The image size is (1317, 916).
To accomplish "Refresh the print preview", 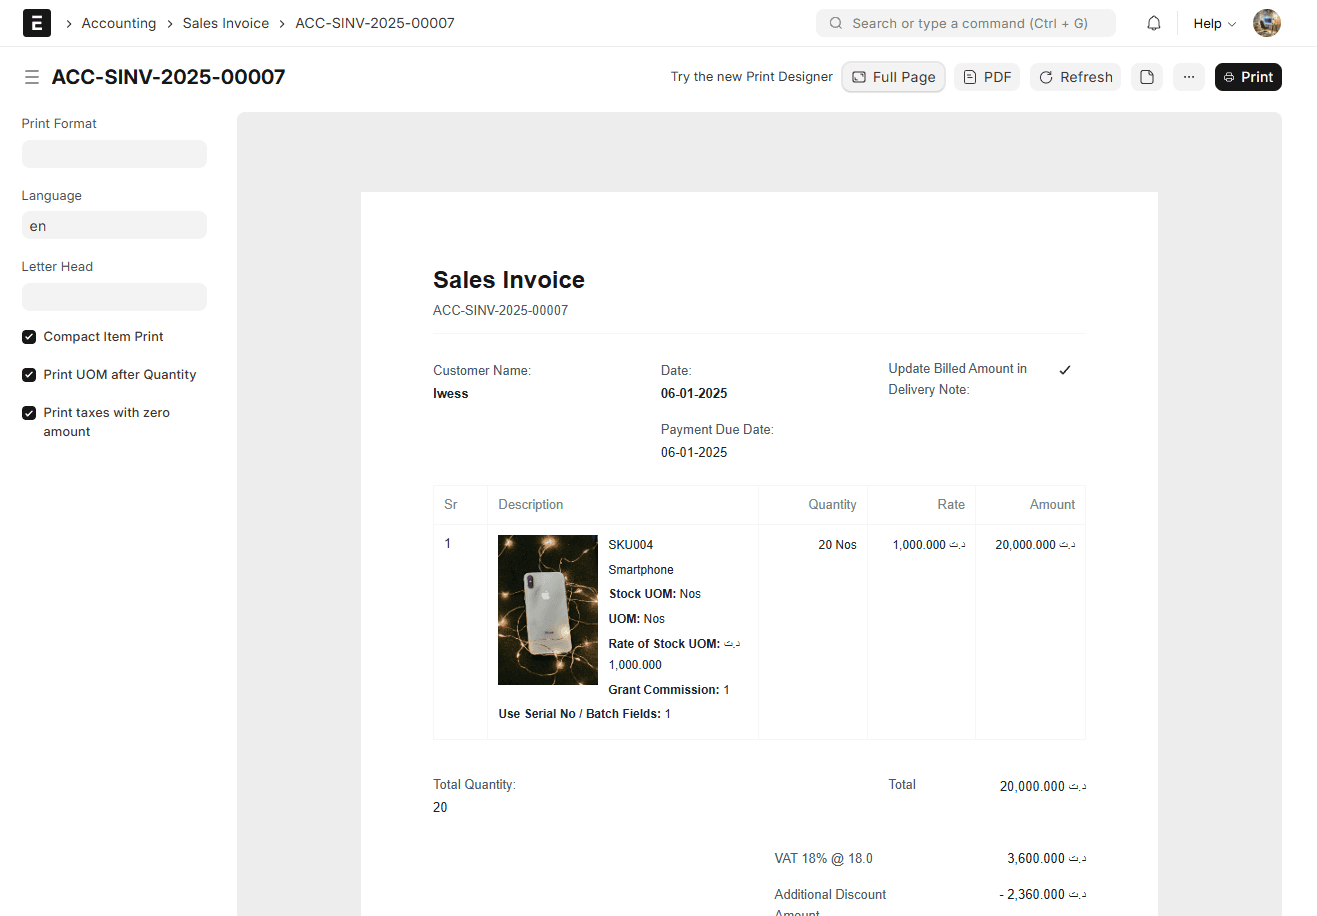I will pyautogui.click(x=1076, y=77).
